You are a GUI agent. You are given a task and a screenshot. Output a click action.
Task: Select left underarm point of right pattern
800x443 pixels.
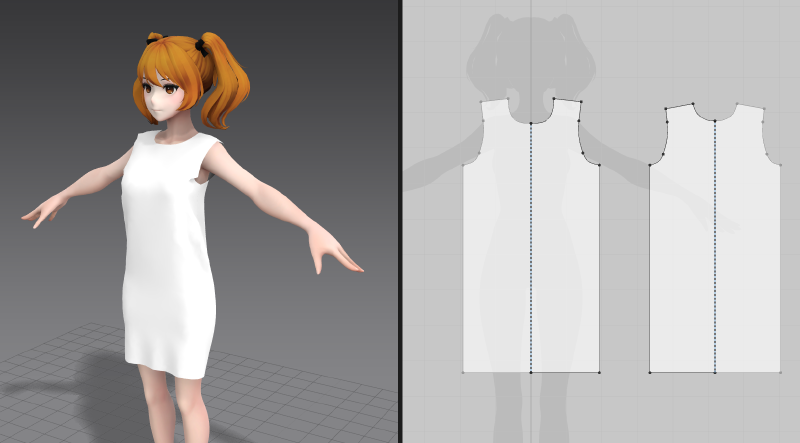click(x=650, y=165)
